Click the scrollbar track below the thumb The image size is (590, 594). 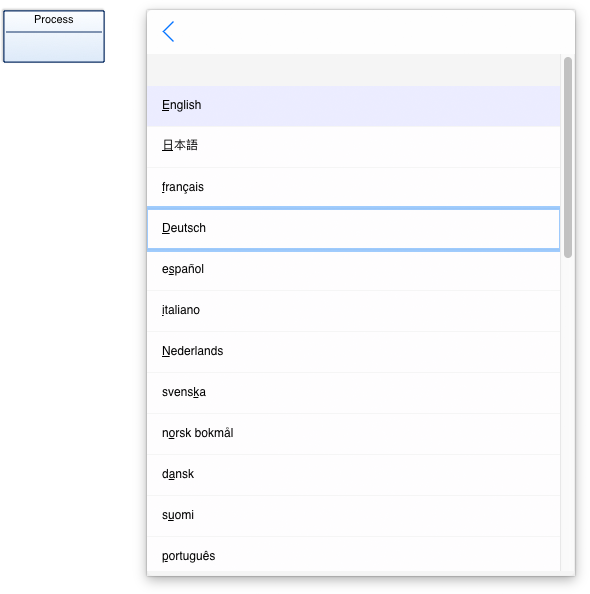click(568, 413)
